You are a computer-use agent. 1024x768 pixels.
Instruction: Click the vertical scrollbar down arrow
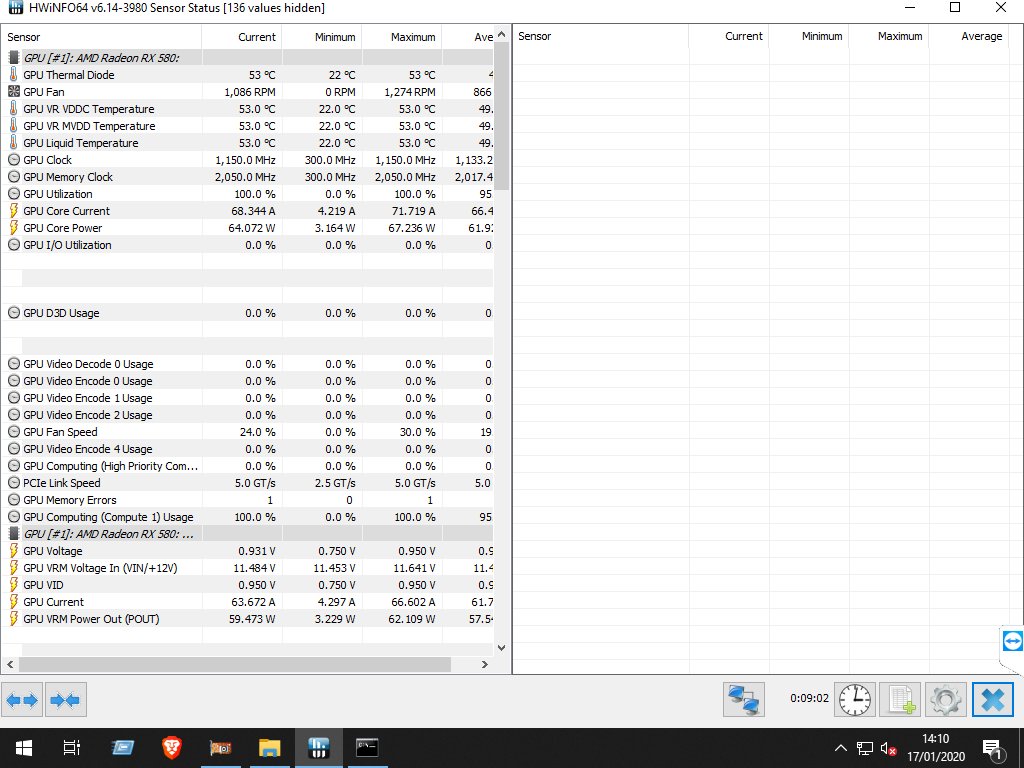pos(502,648)
